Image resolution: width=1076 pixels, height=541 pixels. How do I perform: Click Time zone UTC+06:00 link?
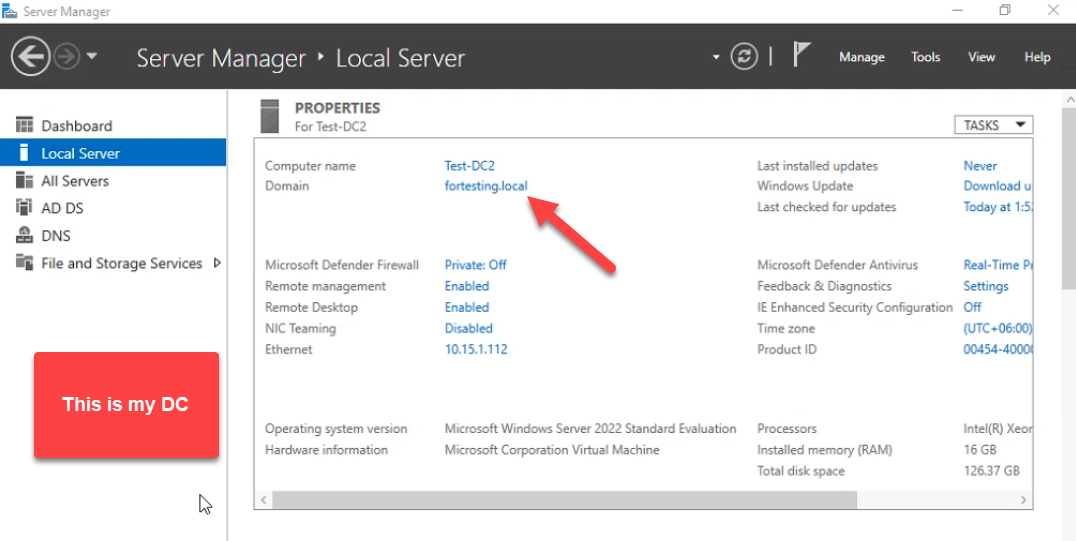pos(997,328)
